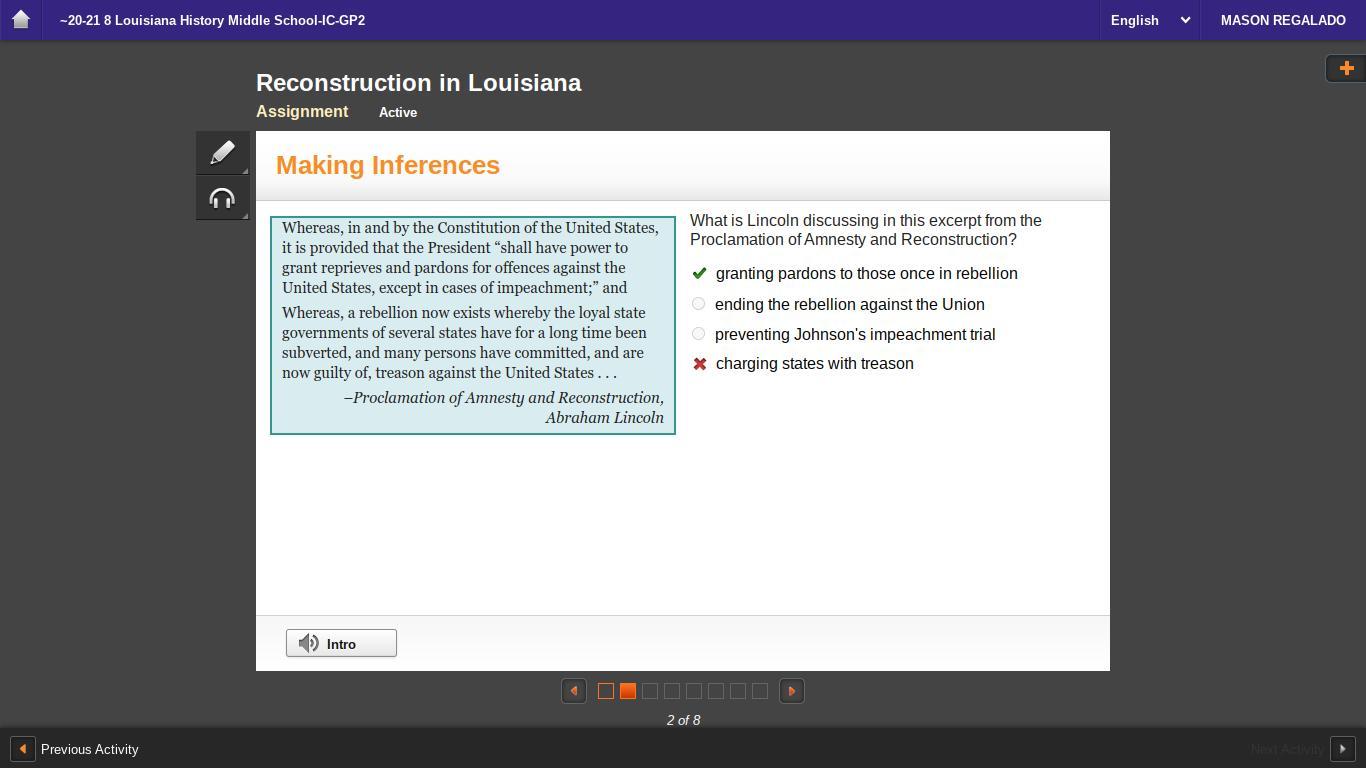Click the Previous Activity arrow icon

click(x=22, y=749)
